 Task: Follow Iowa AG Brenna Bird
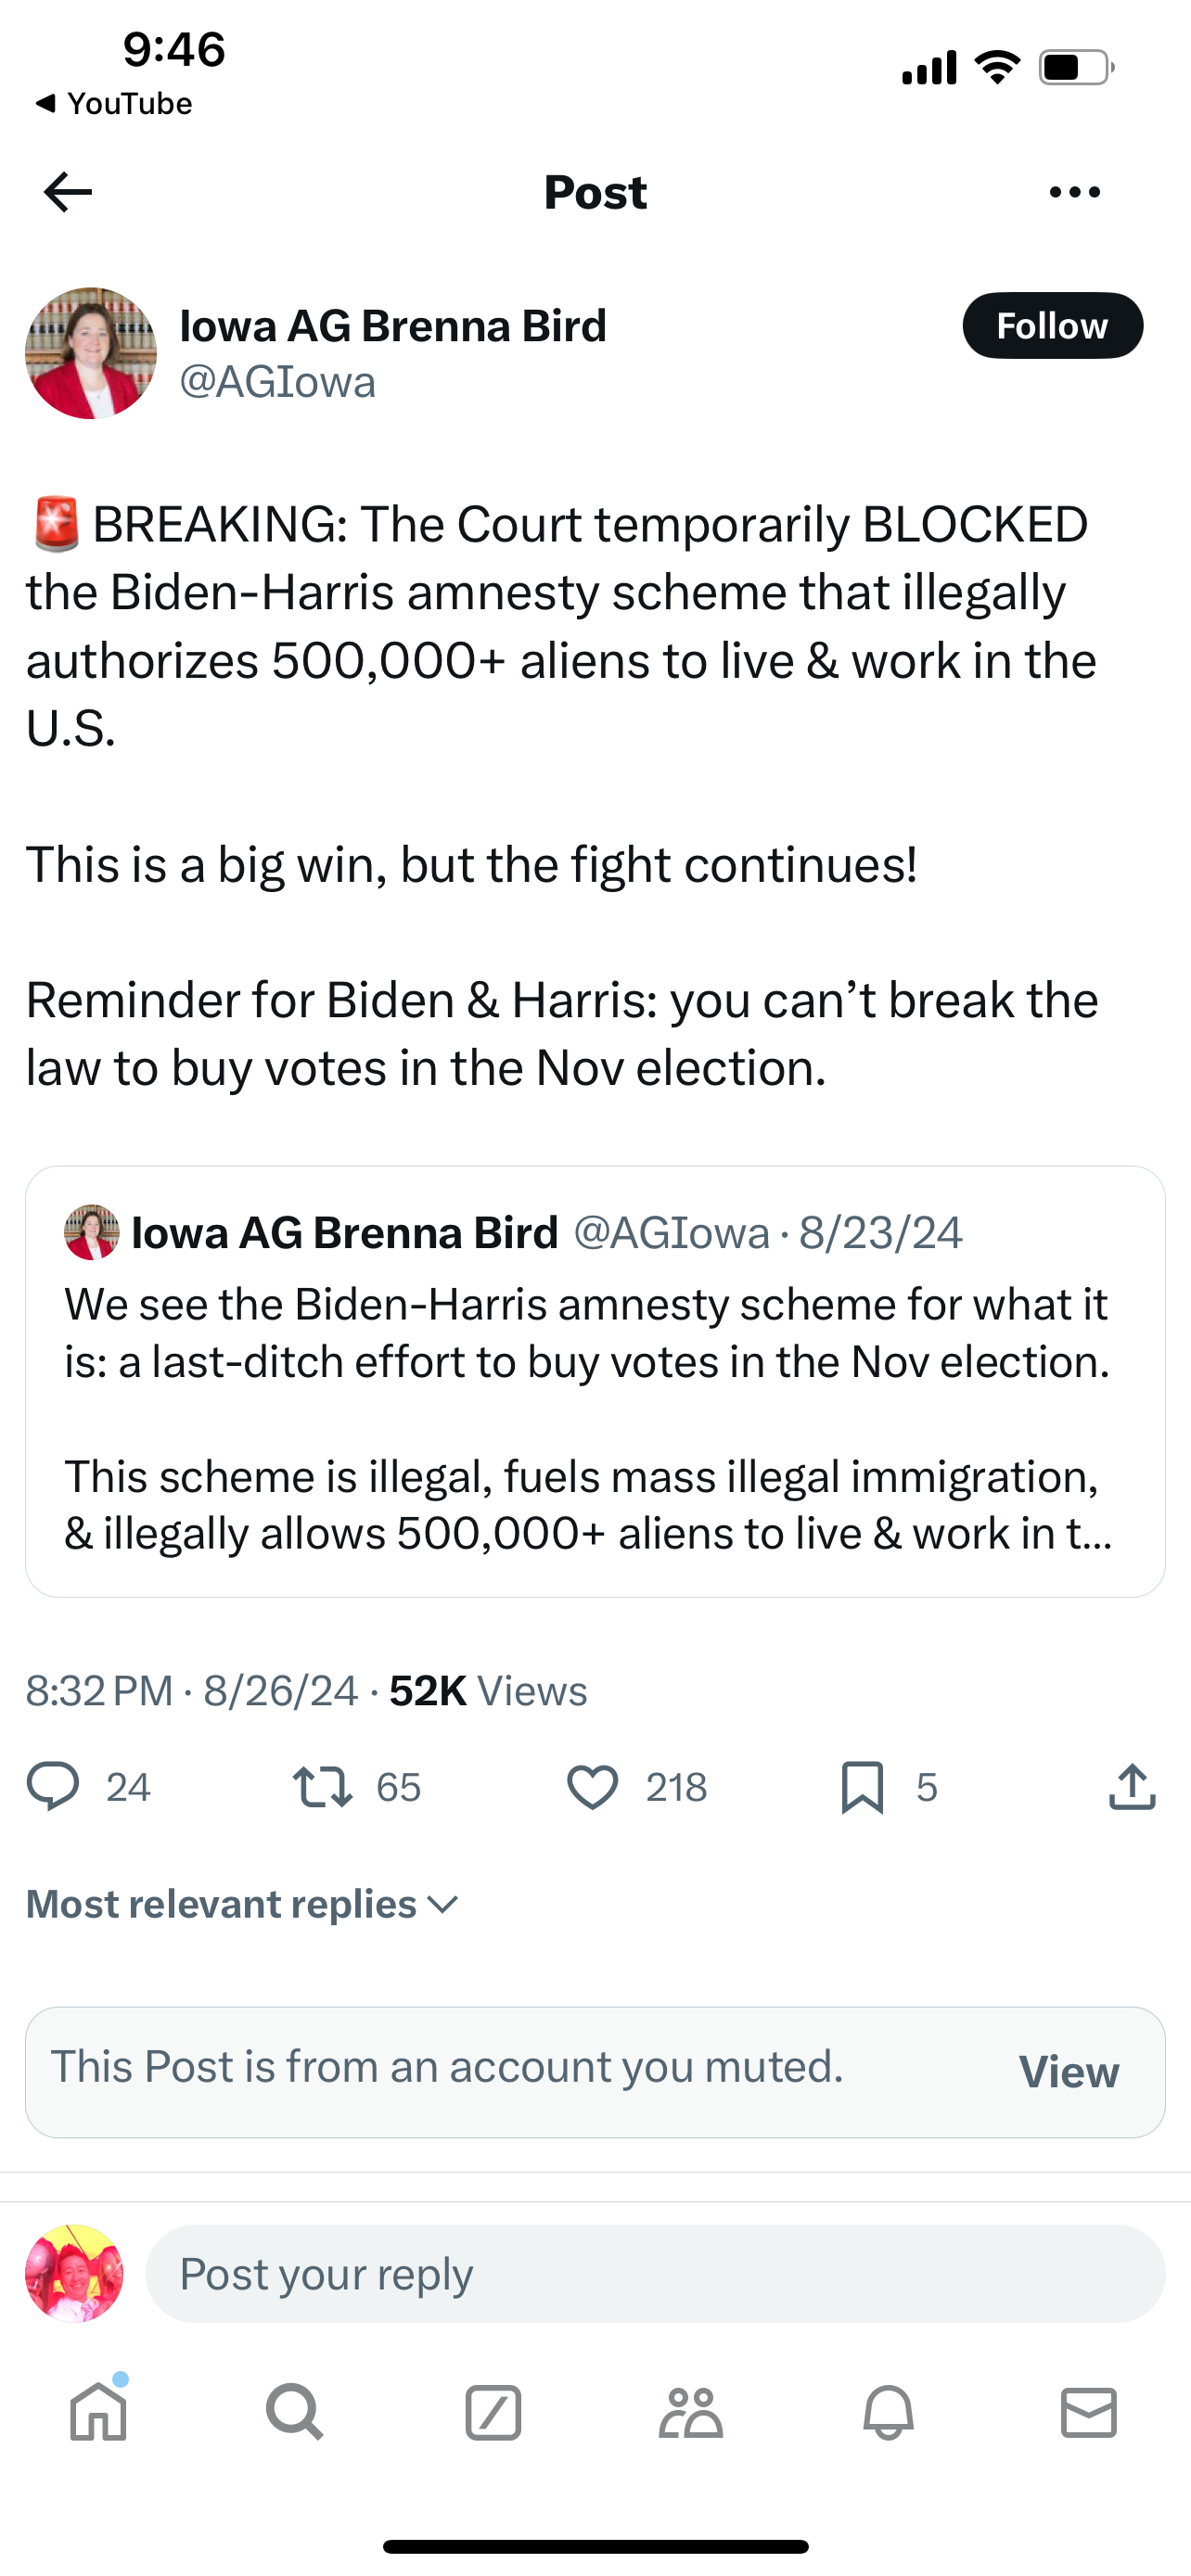point(1052,326)
